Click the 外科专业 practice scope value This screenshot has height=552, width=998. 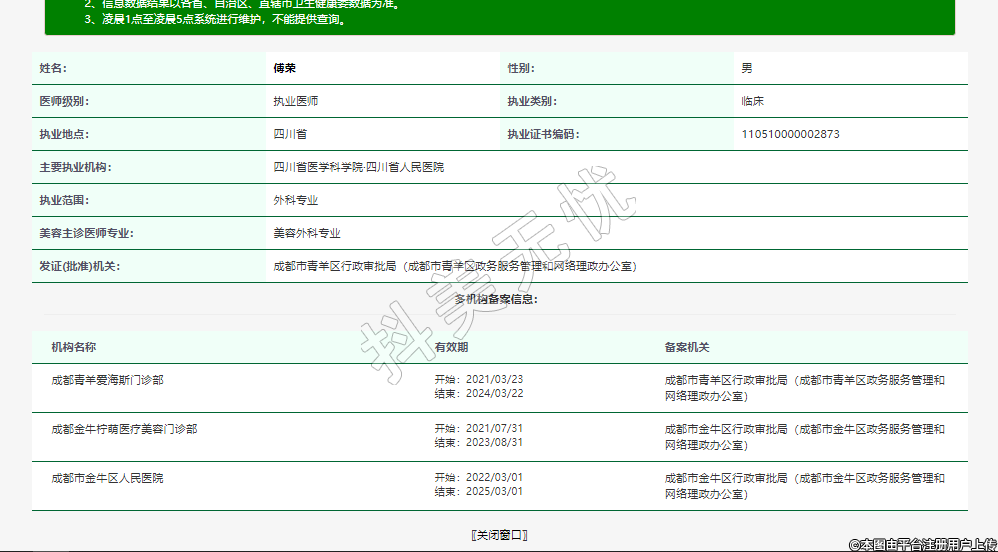pos(296,200)
